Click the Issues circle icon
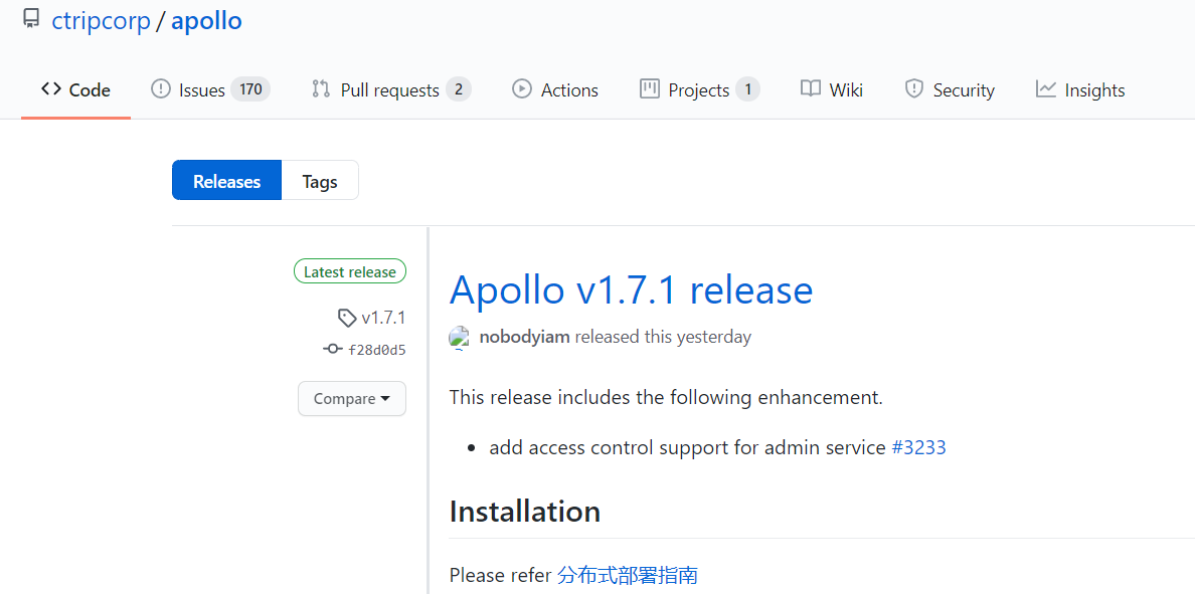This screenshot has height=594, width=1195. pyautogui.click(x=161, y=89)
